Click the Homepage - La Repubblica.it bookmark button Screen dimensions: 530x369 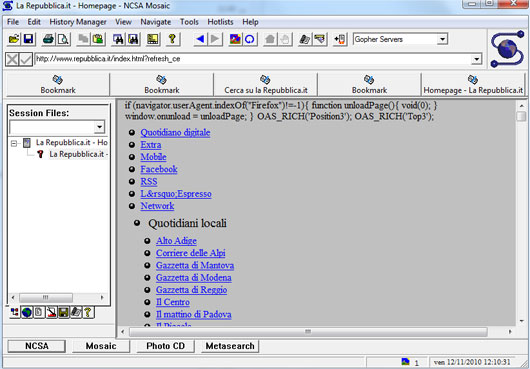473,84
